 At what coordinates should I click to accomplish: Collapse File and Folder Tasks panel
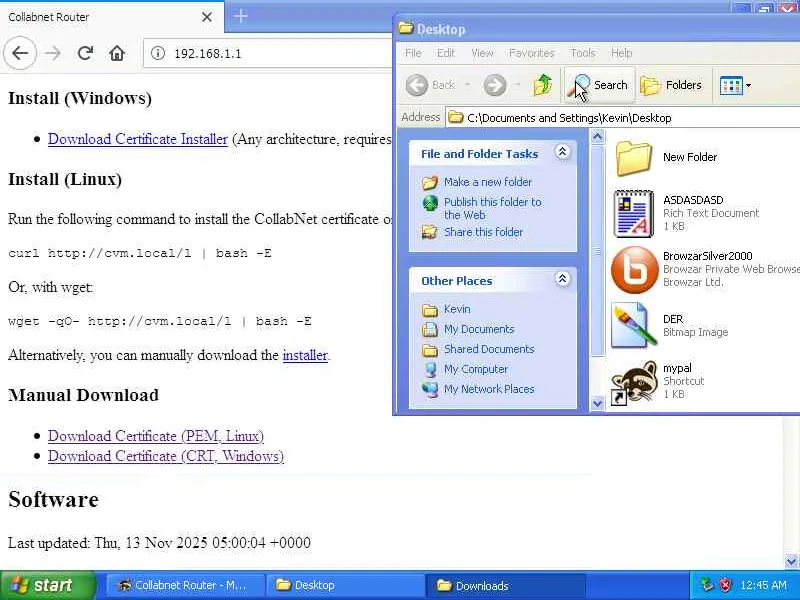pos(562,152)
